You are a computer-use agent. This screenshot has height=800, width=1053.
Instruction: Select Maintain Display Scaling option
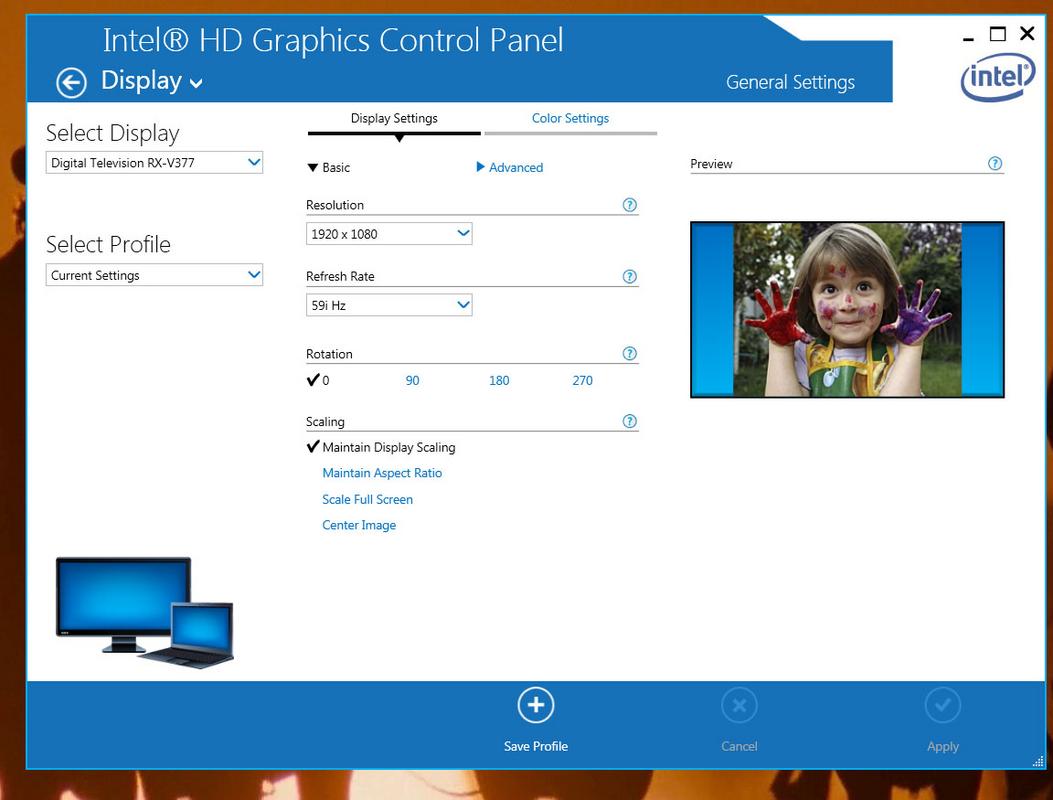tap(381, 447)
